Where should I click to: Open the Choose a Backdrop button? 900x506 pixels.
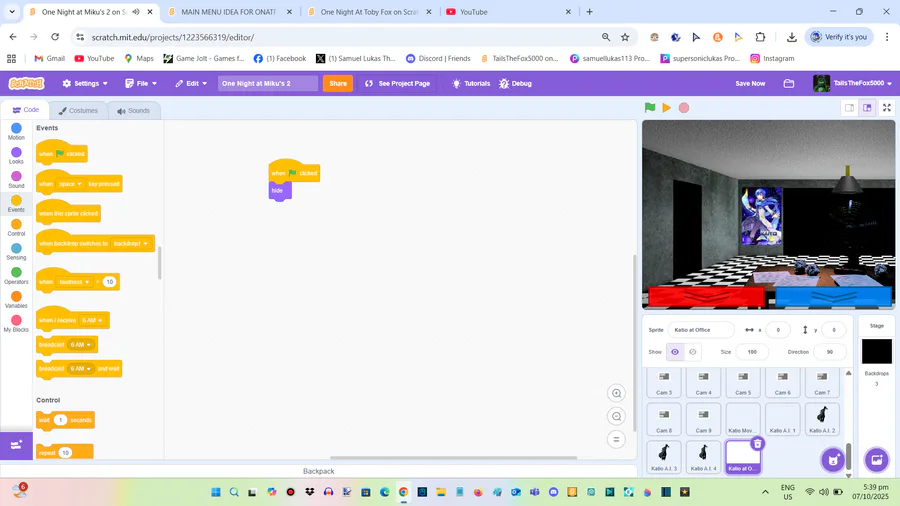[876, 460]
